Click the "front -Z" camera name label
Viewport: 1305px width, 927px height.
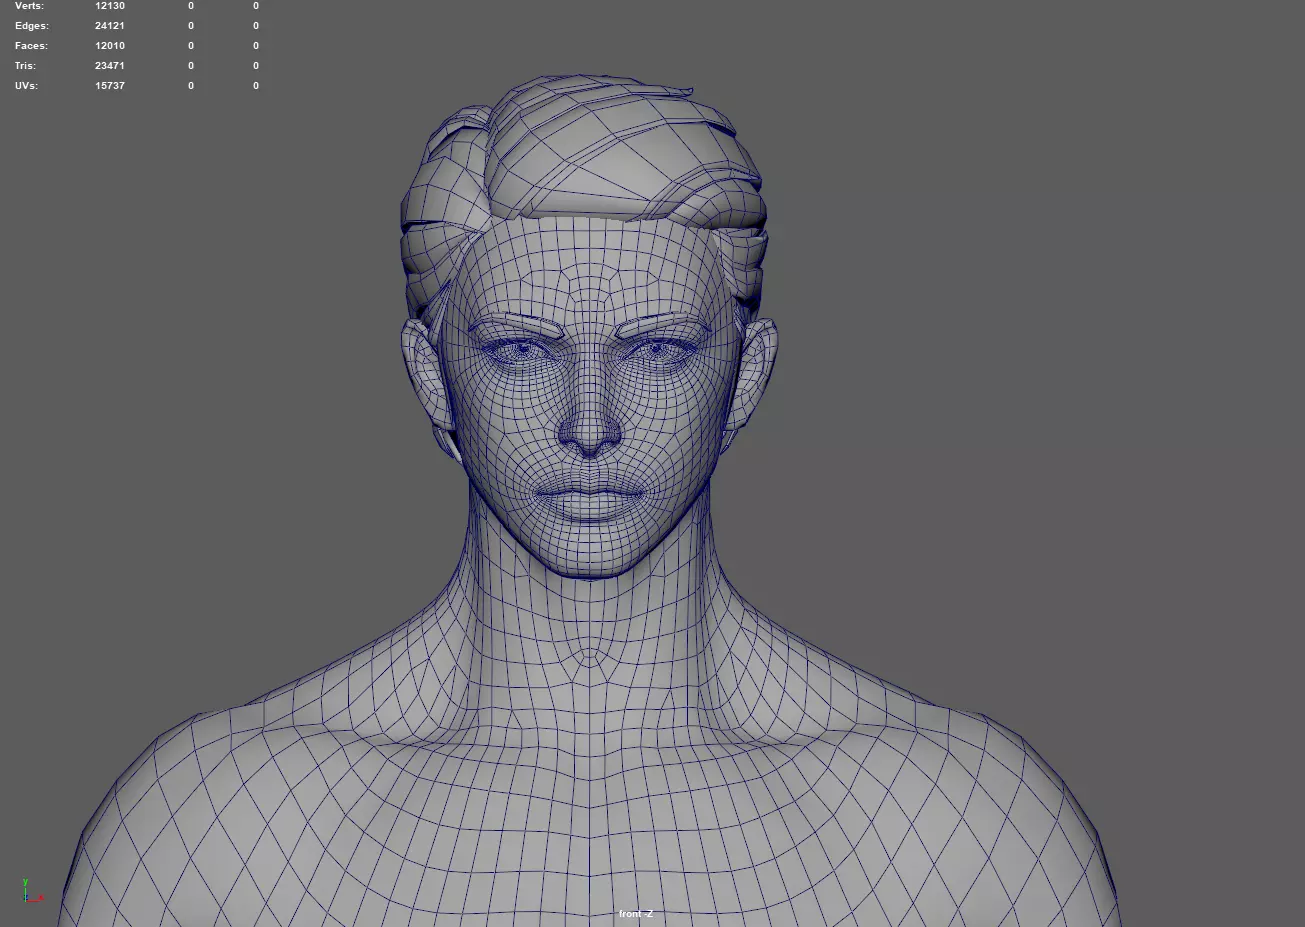[636, 914]
